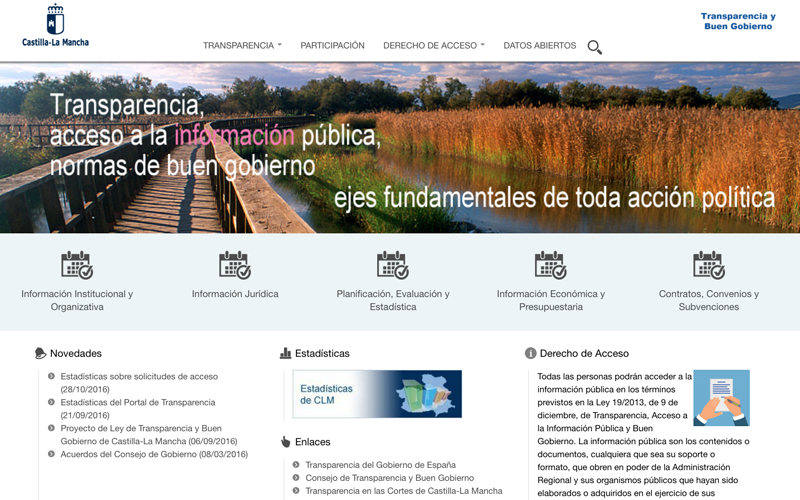
Task: Click the Derecho de Acceso heading
Action: pos(584,353)
